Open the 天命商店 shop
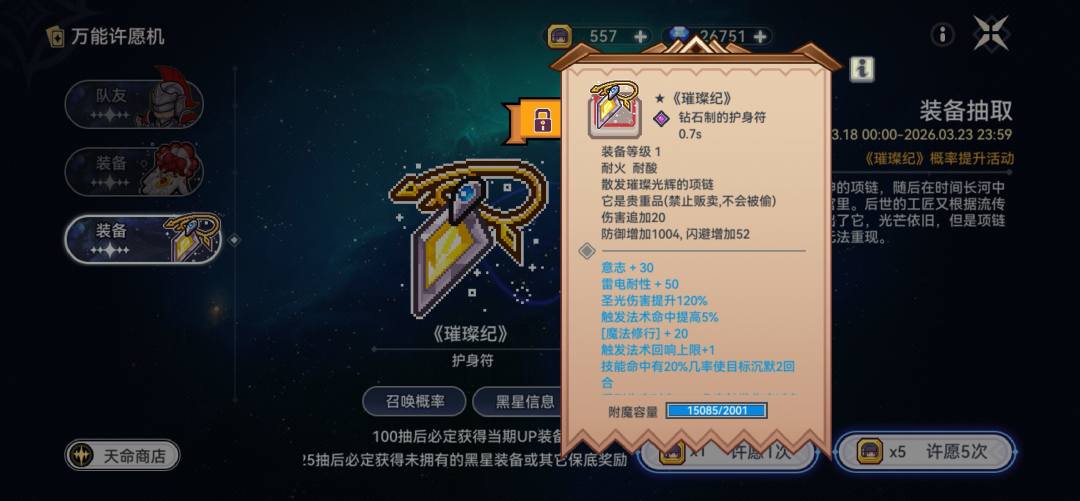 point(122,456)
